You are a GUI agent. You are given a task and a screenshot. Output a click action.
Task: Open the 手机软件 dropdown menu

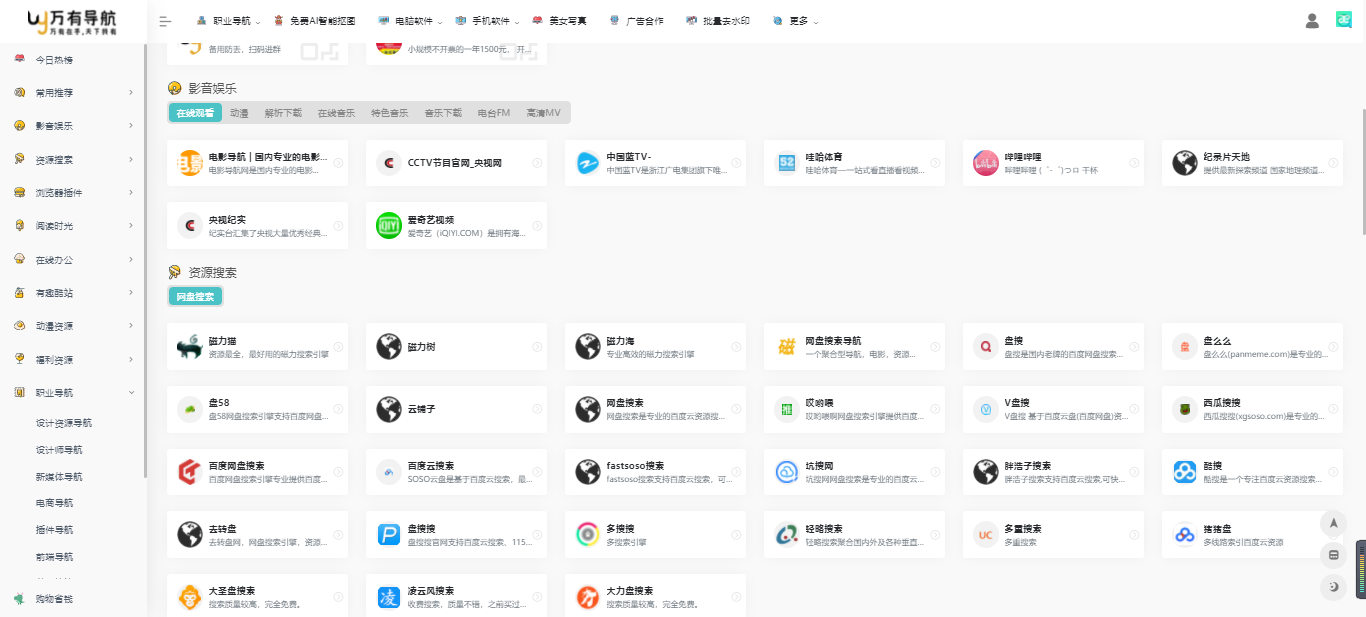click(x=487, y=21)
